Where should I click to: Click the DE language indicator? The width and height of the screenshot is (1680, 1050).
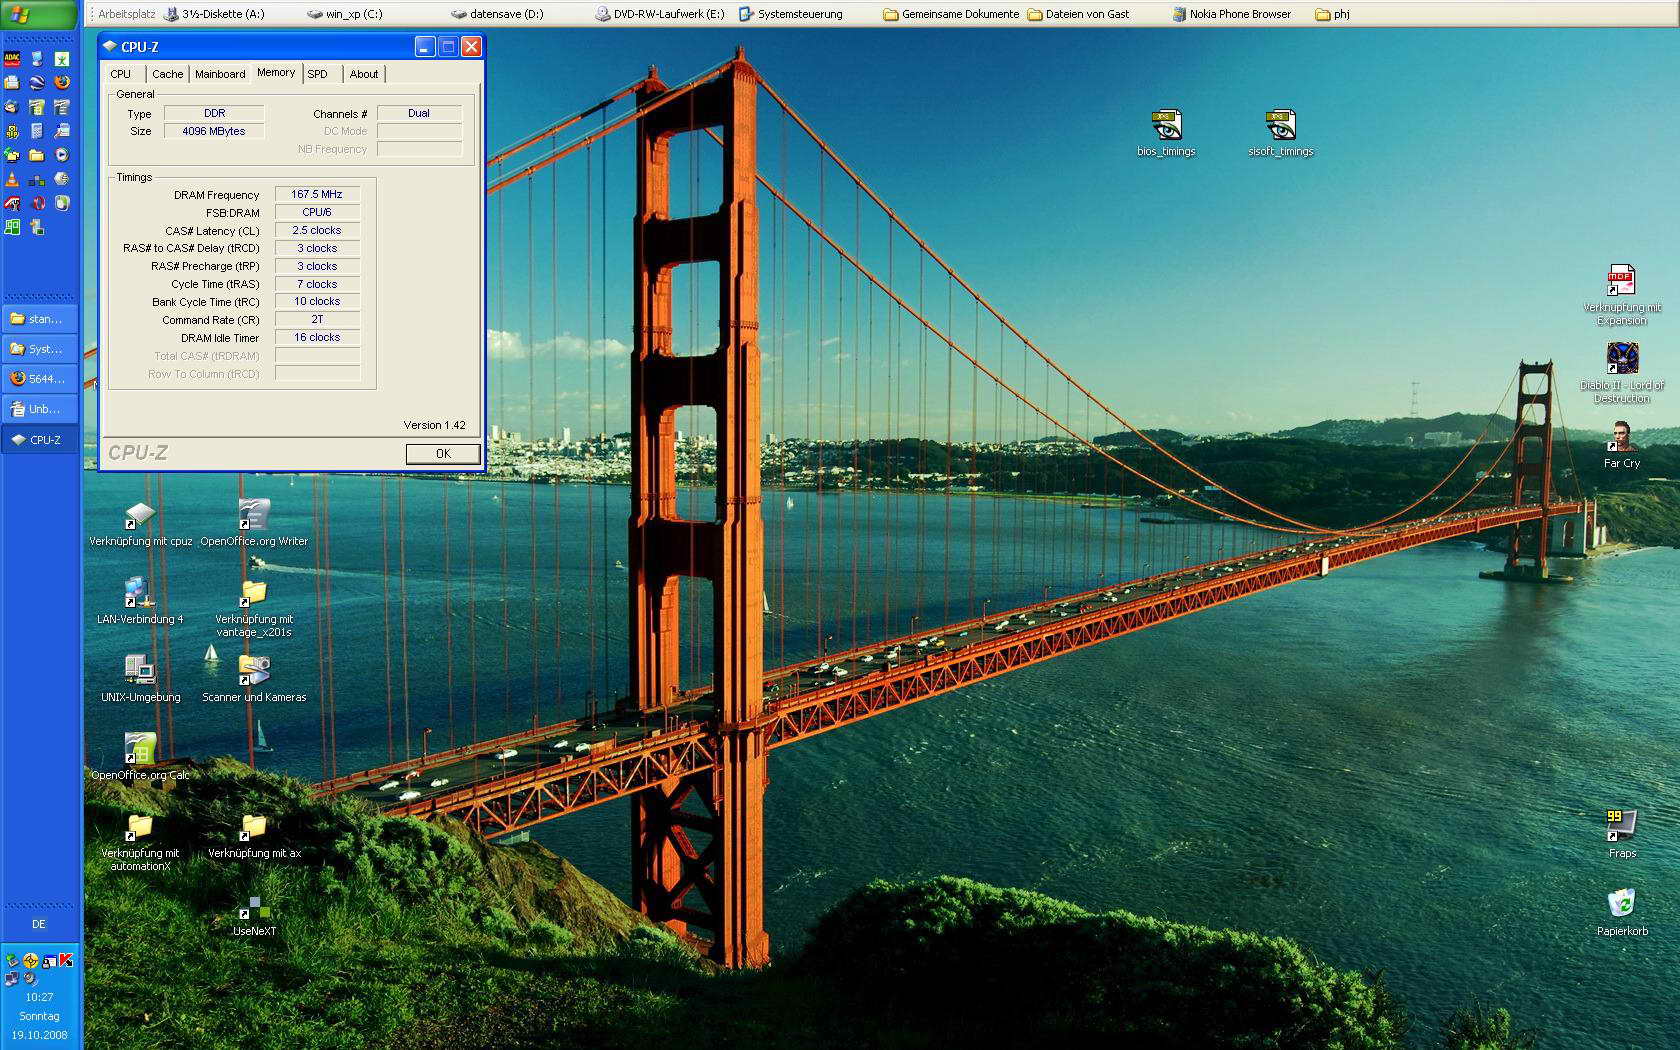pyautogui.click(x=39, y=924)
